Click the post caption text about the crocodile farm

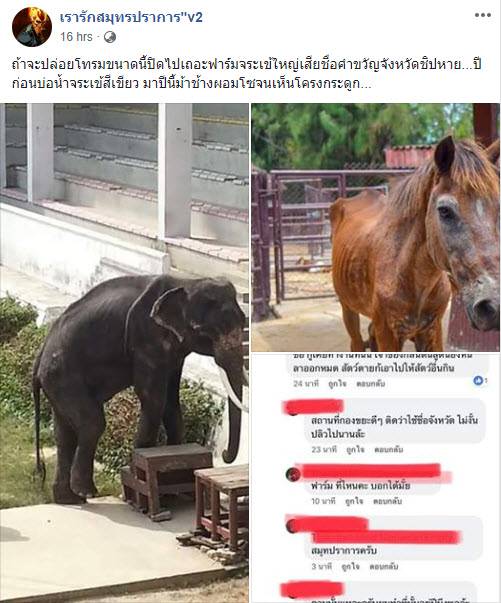click(x=247, y=74)
